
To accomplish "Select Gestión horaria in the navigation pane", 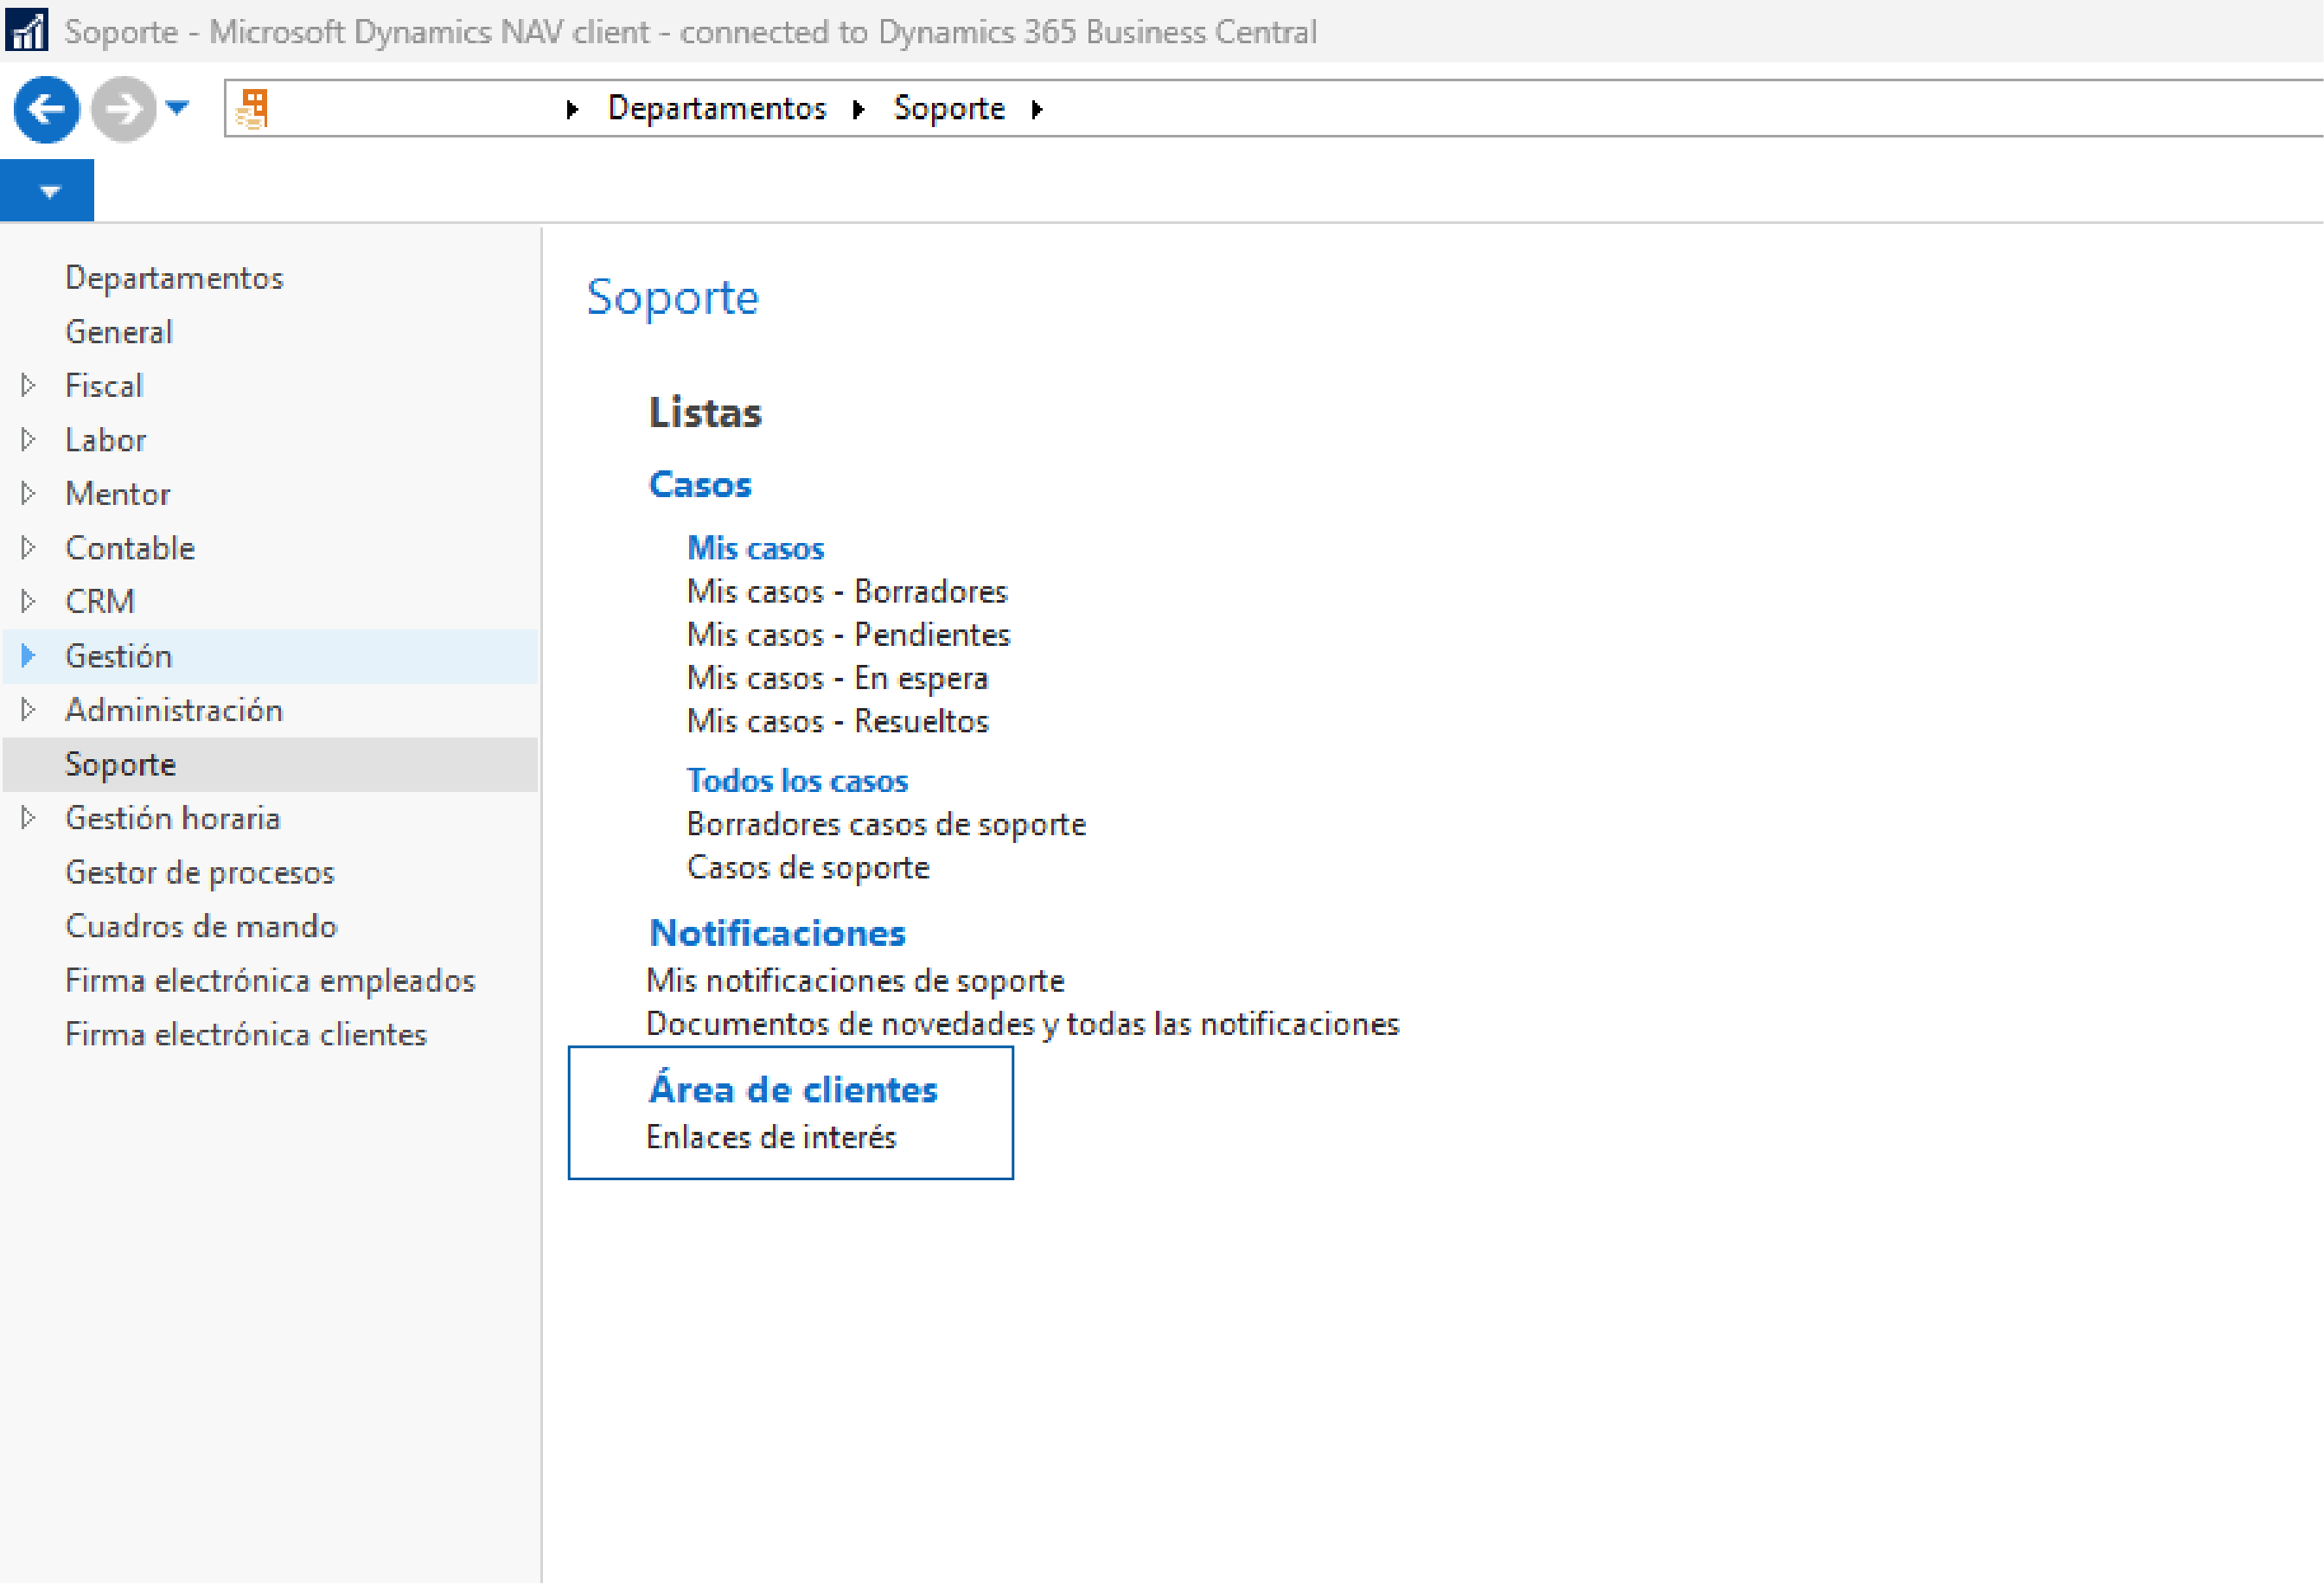I will coord(172,817).
